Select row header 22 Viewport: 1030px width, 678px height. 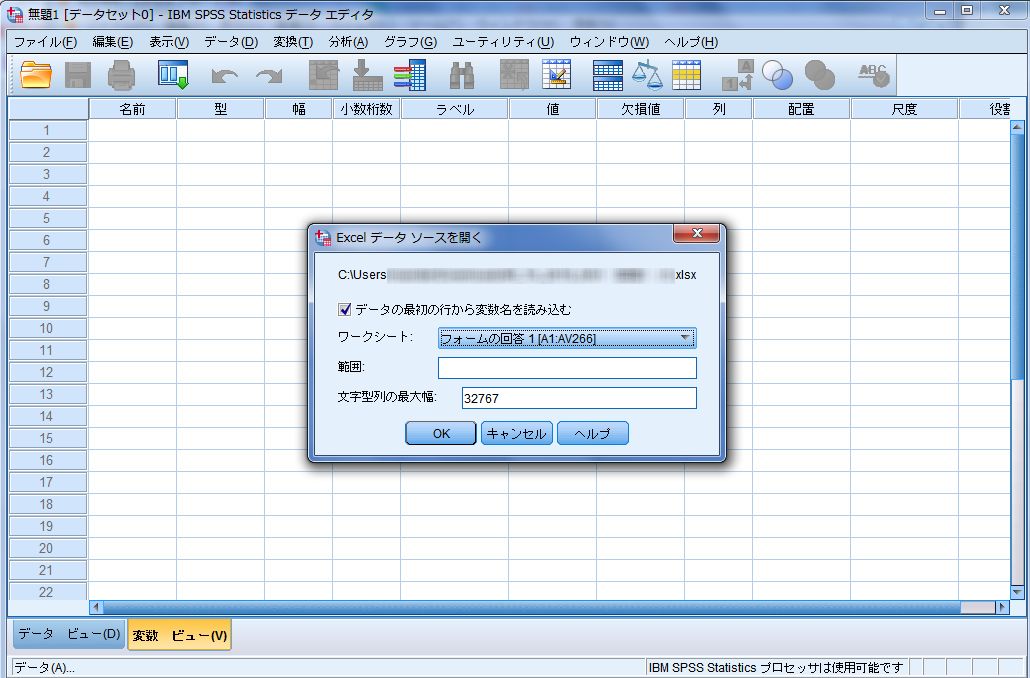[x=47, y=592]
